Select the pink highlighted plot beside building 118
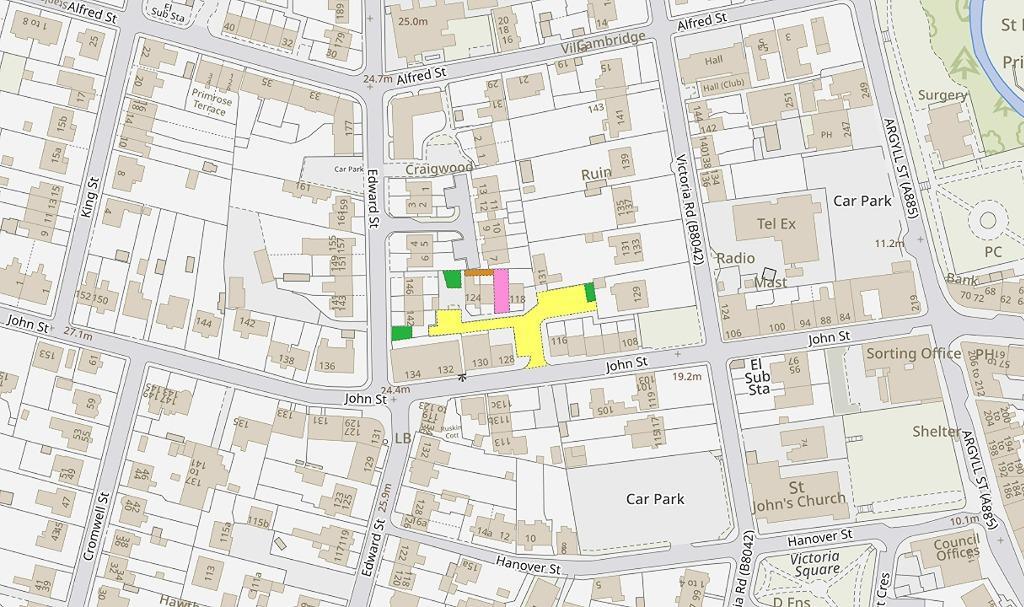Screen dimensions: 1024x607 click(501, 291)
